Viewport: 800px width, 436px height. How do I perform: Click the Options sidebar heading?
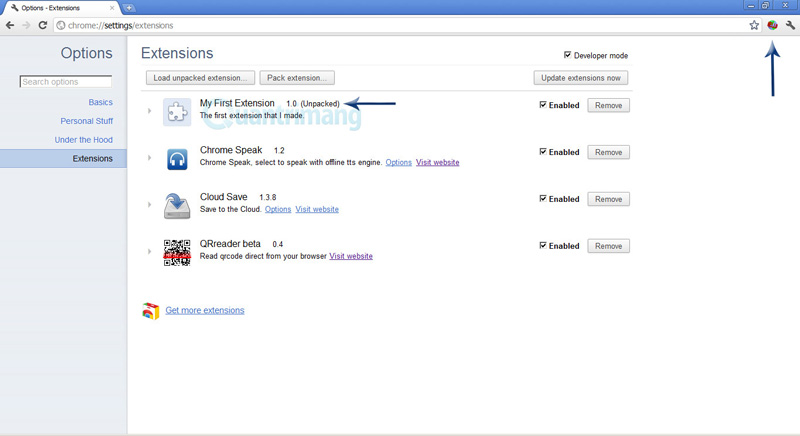[86, 53]
